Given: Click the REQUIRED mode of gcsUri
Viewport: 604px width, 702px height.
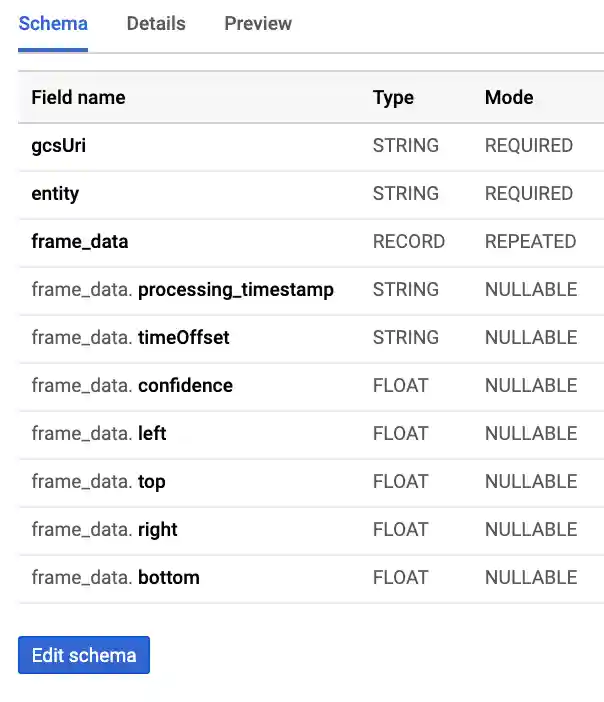Looking at the screenshot, I should (x=529, y=146).
